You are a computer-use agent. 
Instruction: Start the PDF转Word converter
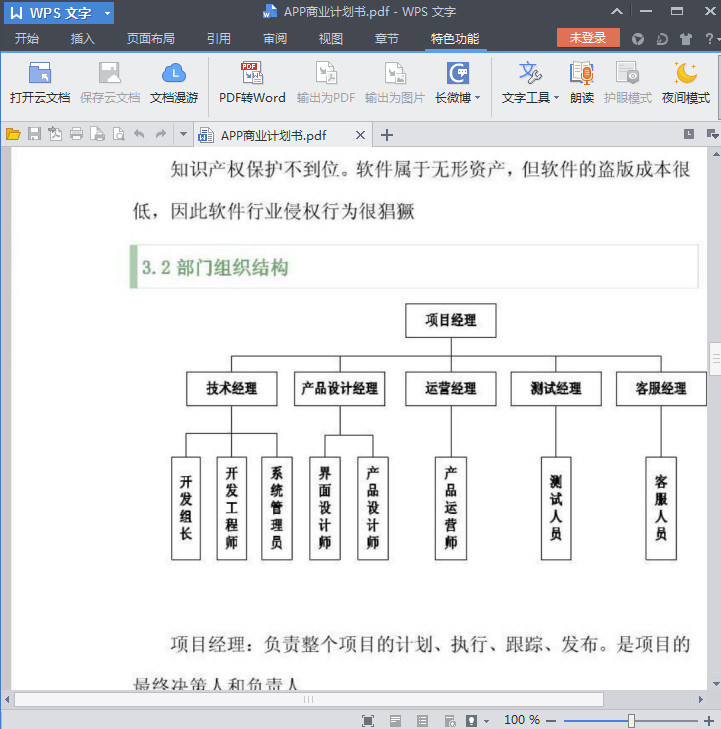[x=252, y=83]
